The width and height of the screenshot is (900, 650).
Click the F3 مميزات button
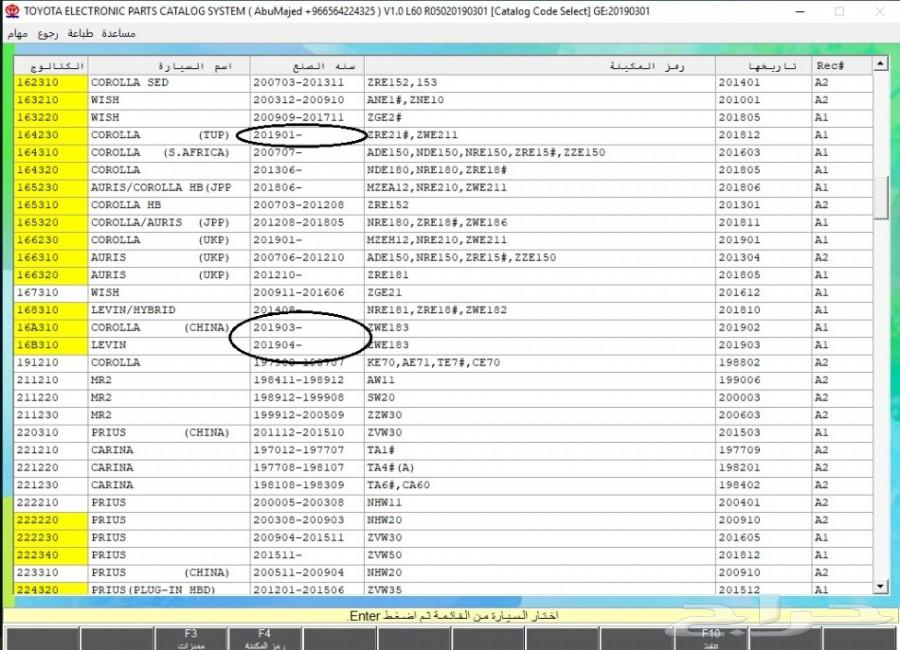[191, 639]
